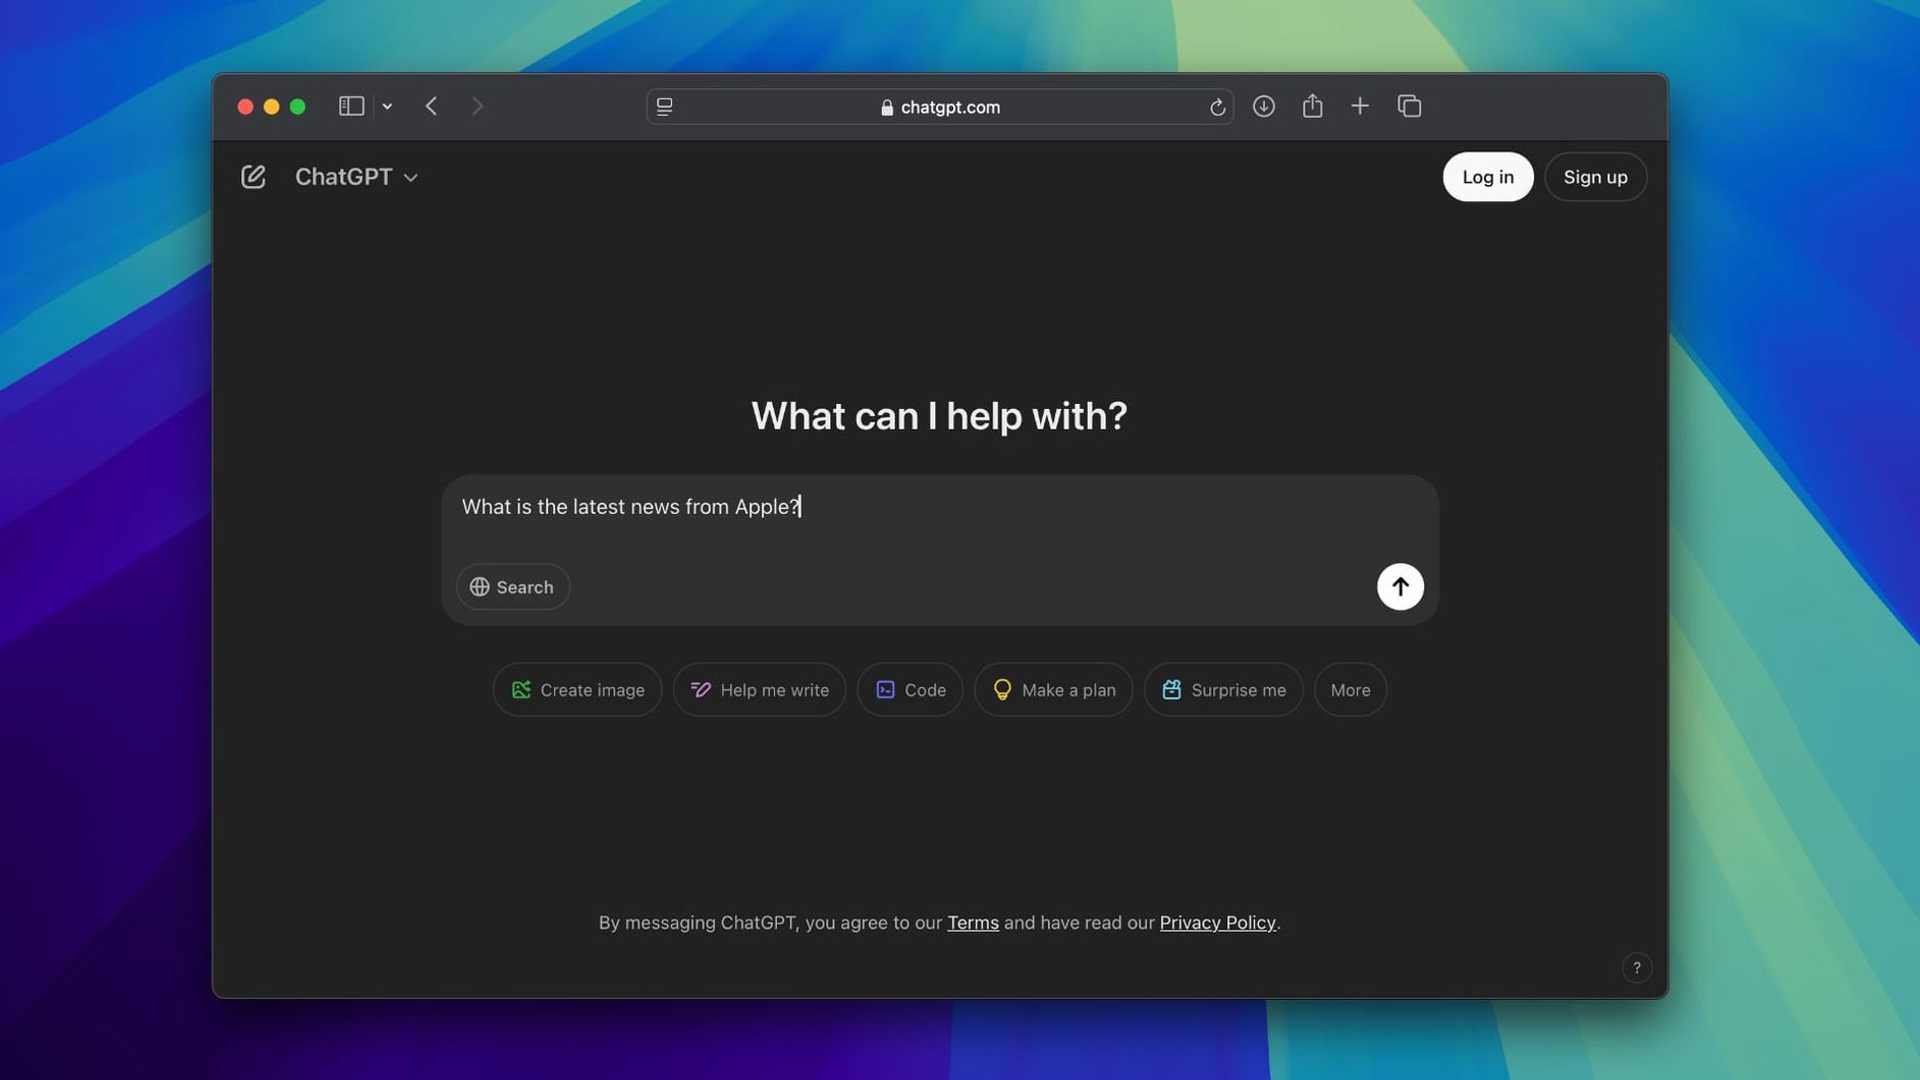The width and height of the screenshot is (1920, 1080).
Task: Click the Sign up button
Action: [x=1595, y=176]
